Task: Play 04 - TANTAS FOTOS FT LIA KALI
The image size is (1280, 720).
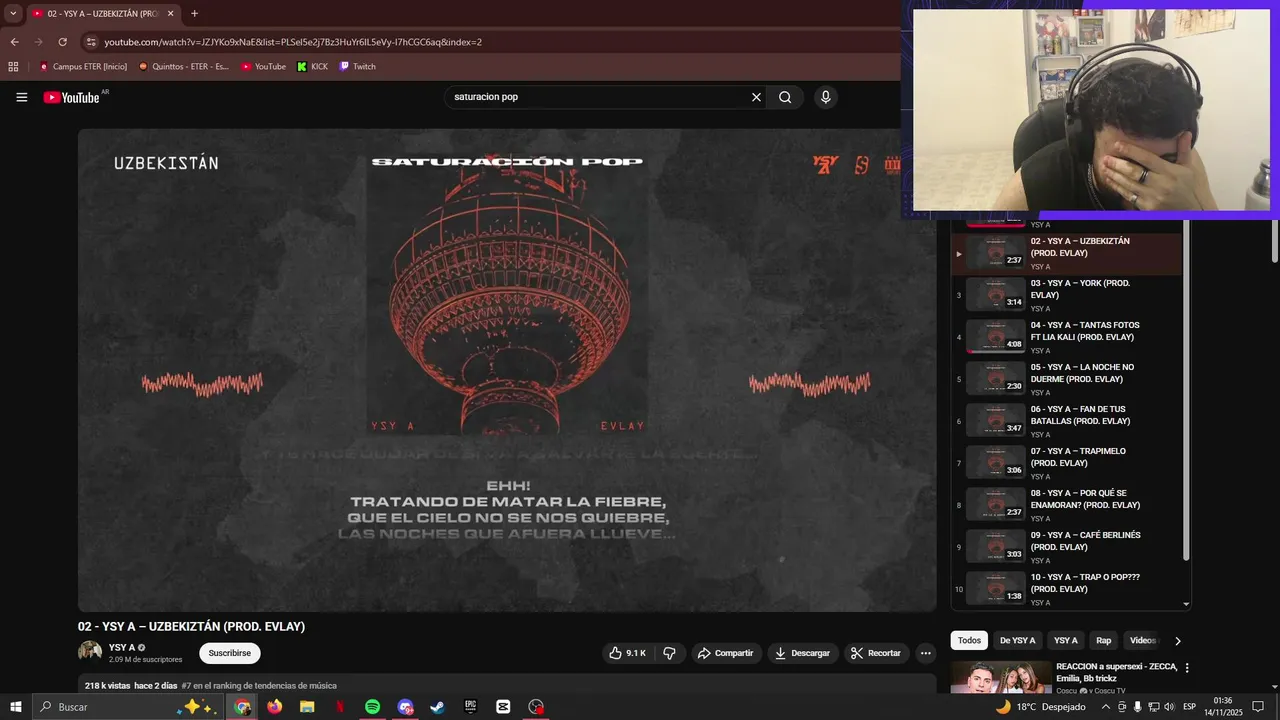Action: 1067,338
